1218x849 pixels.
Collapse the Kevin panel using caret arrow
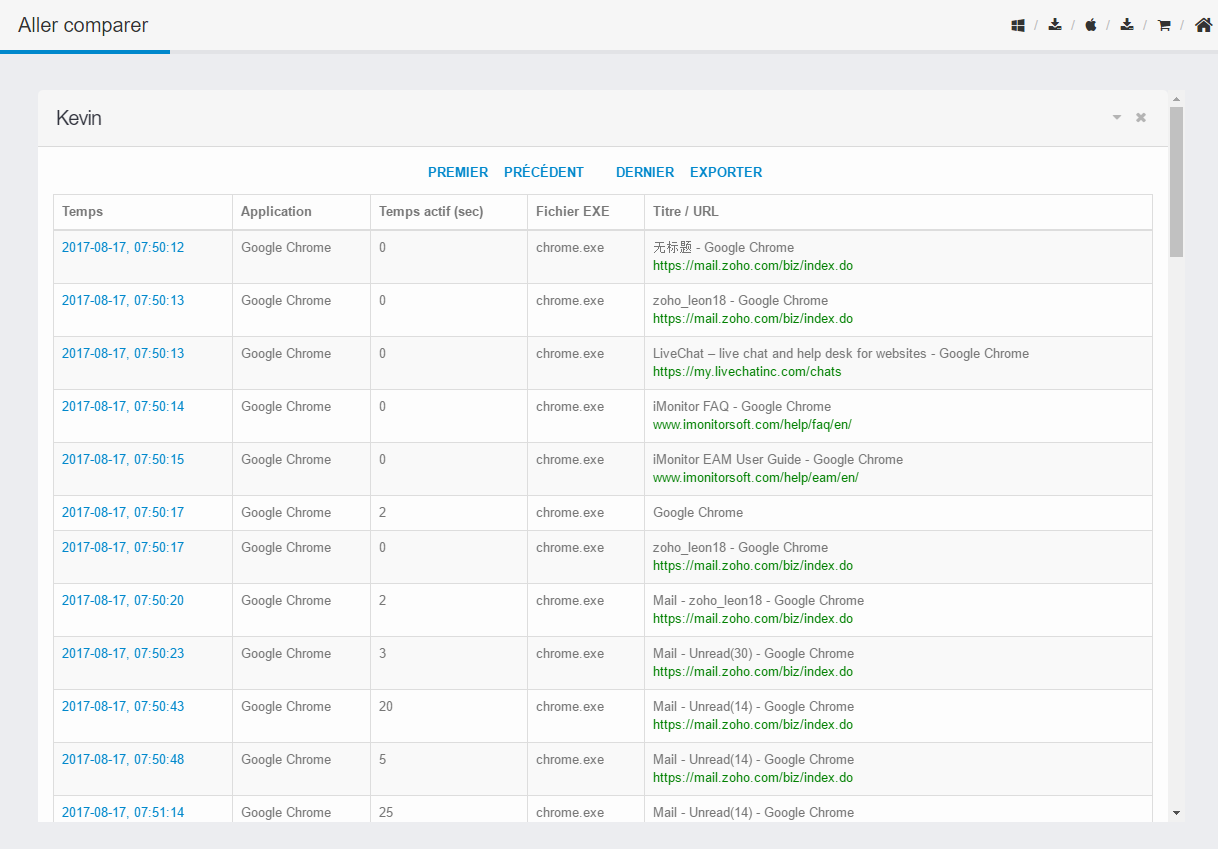coord(1117,118)
